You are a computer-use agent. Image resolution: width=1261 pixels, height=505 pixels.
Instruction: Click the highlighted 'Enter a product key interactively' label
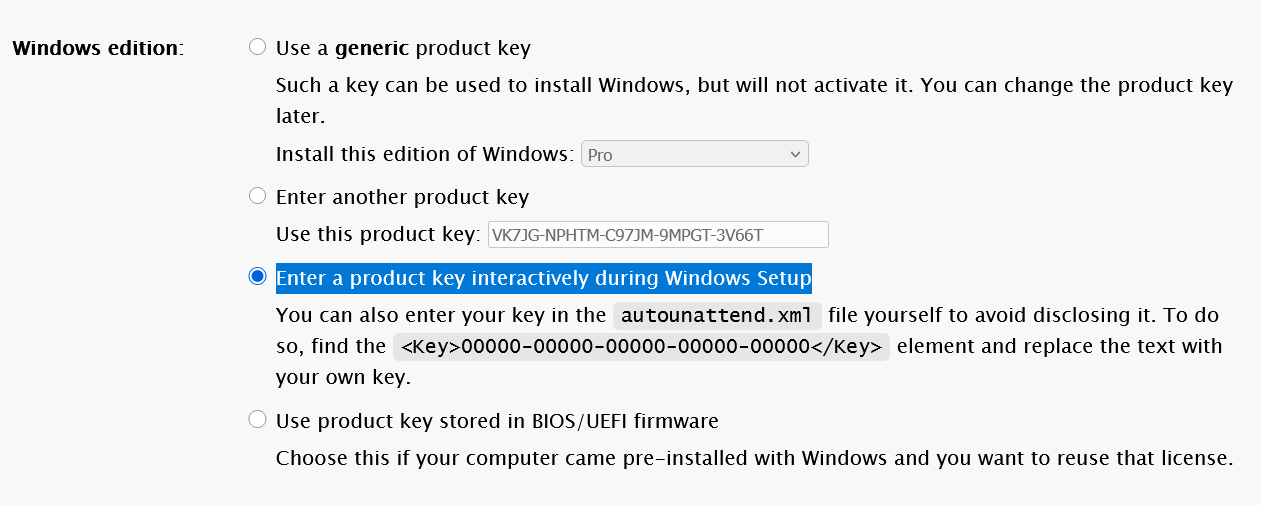coord(543,277)
